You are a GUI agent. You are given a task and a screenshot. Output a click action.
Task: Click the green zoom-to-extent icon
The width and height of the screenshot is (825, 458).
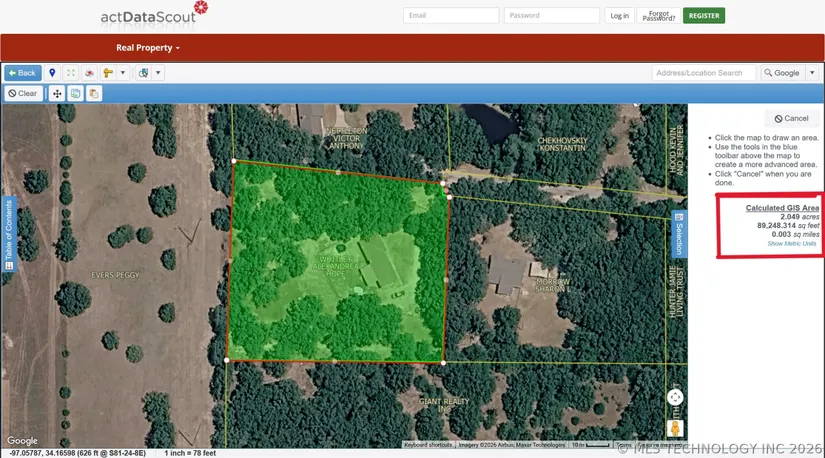(71, 73)
